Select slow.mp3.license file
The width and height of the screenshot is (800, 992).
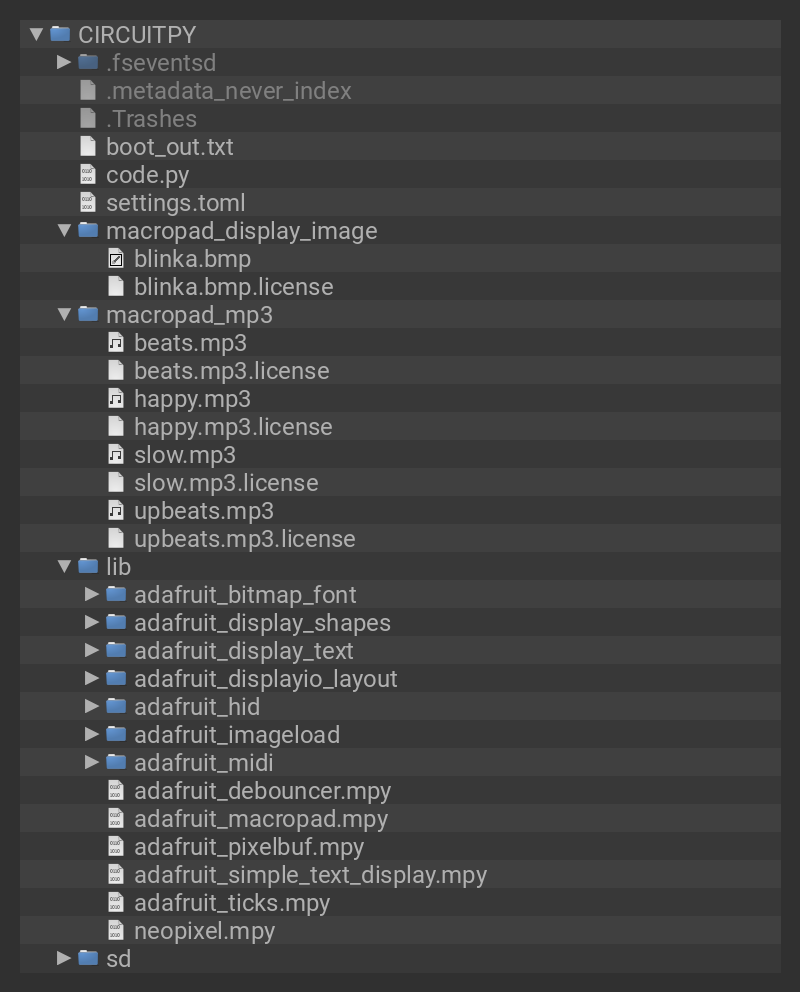tap(225, 483)
